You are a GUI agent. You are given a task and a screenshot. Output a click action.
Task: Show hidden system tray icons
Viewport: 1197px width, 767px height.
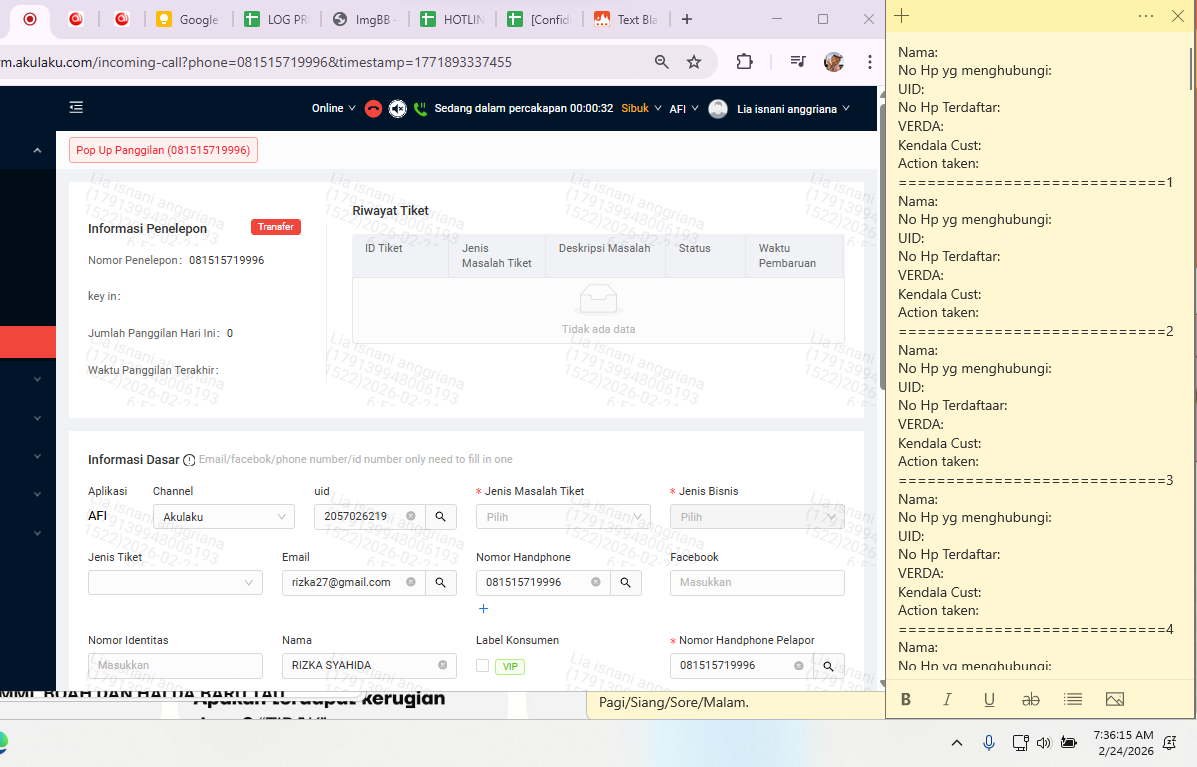click(957, 743)
